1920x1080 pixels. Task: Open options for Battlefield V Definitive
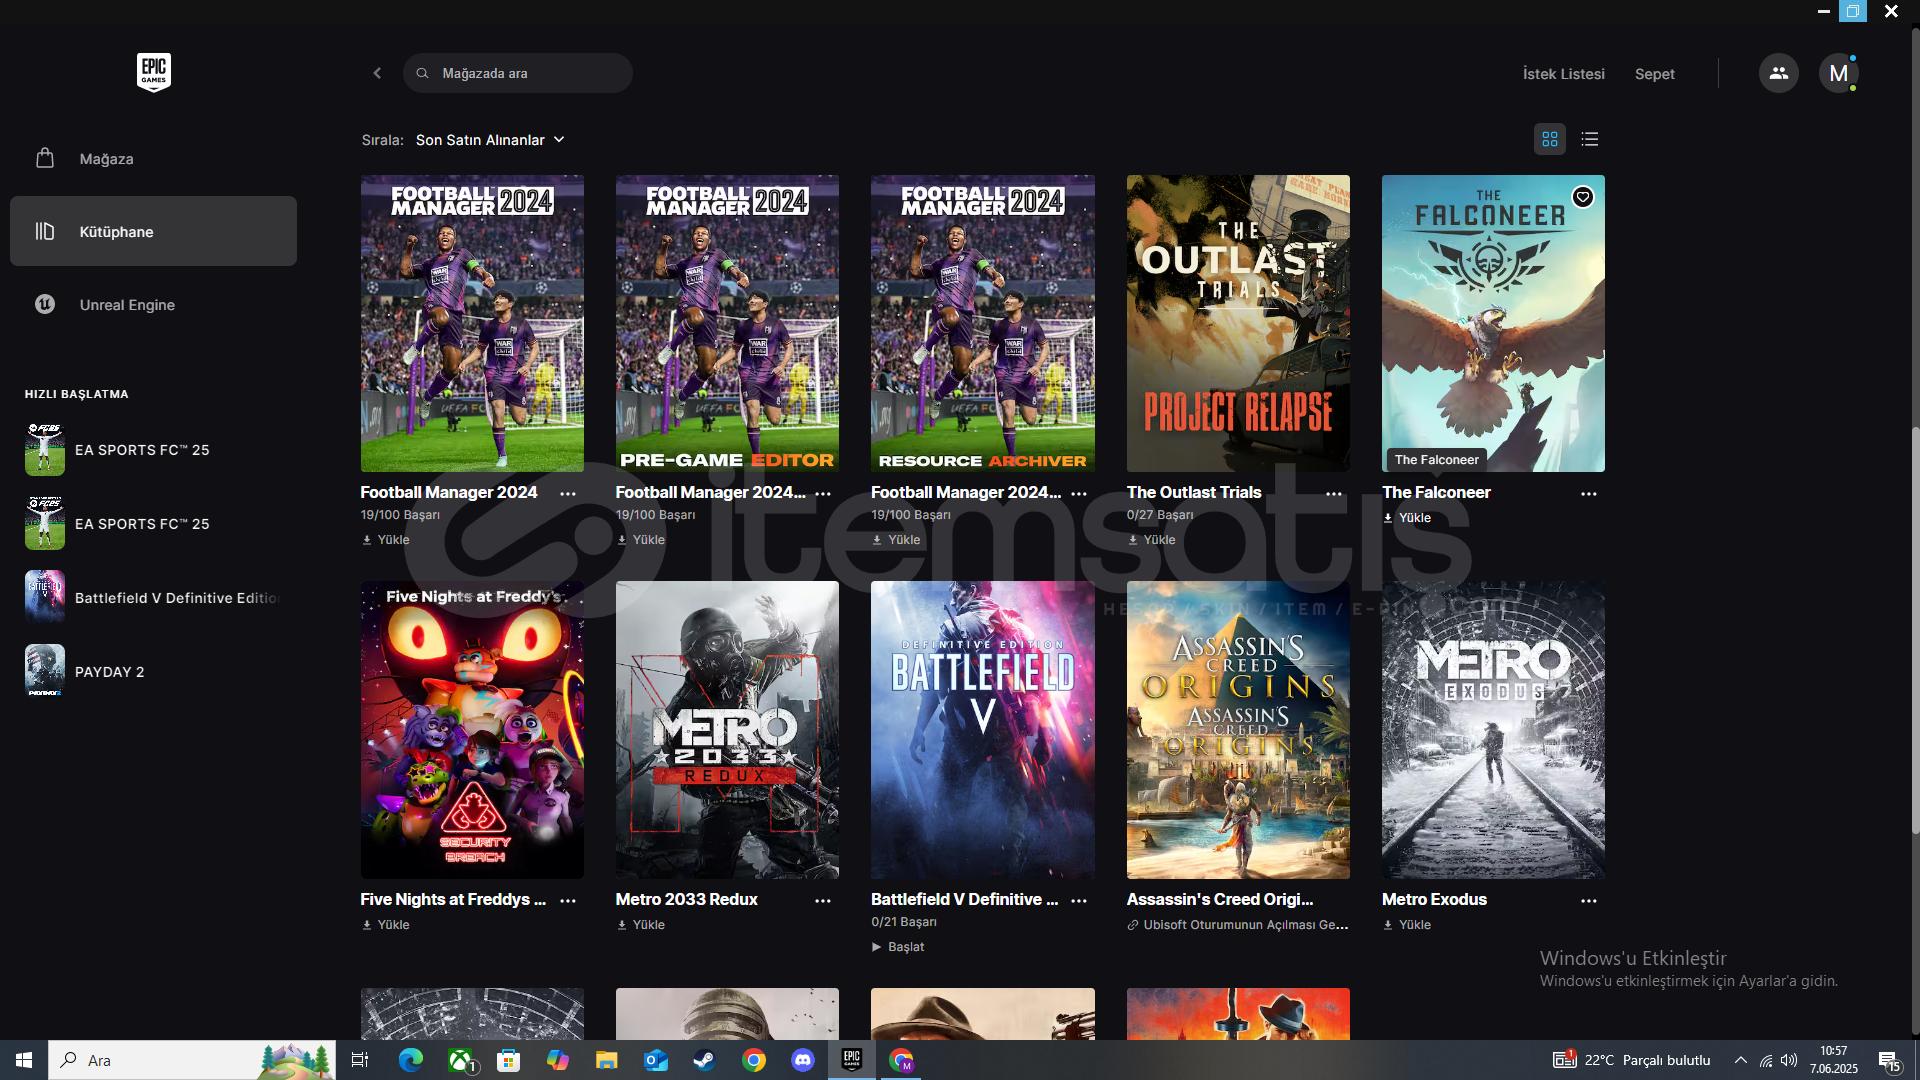tap(1079, 901)
